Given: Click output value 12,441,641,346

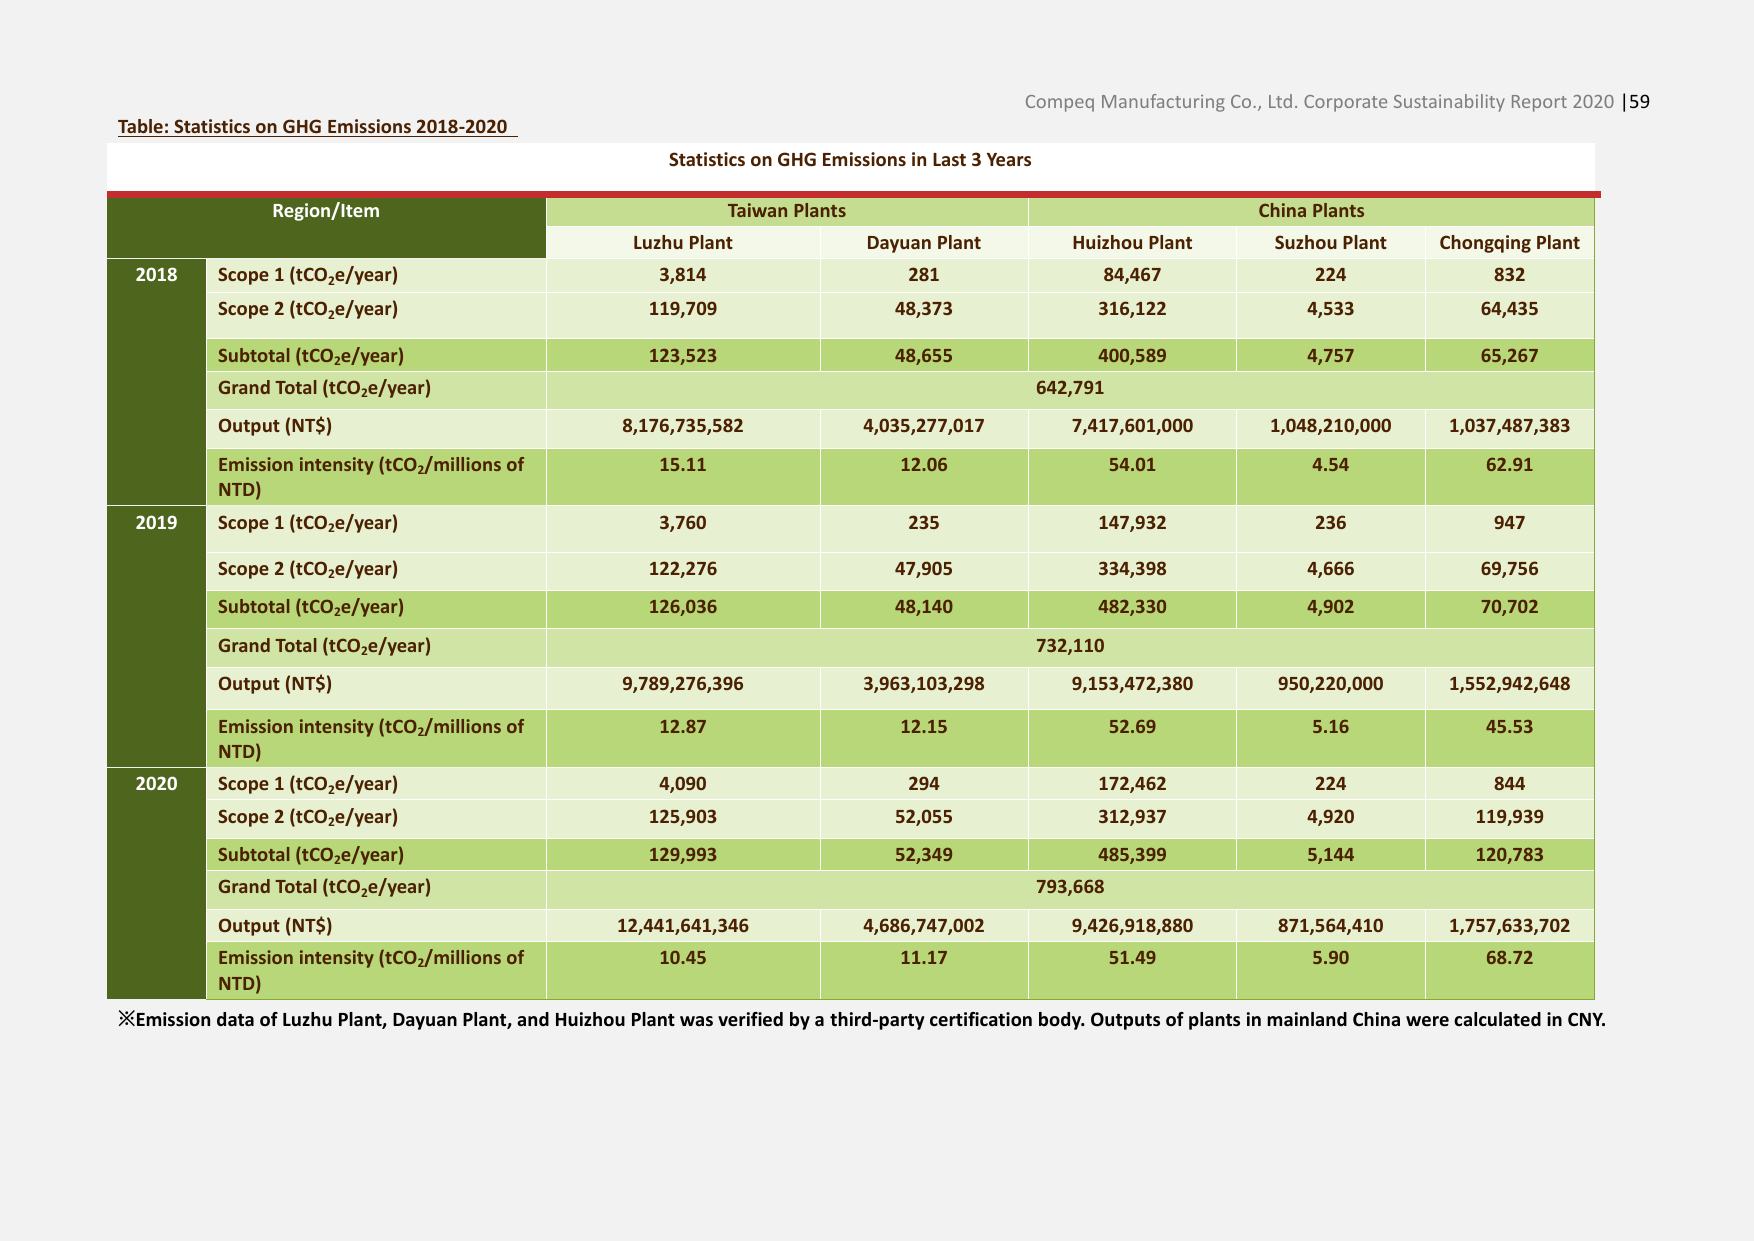Looking at the screenshot, I should tap(683, 926).
